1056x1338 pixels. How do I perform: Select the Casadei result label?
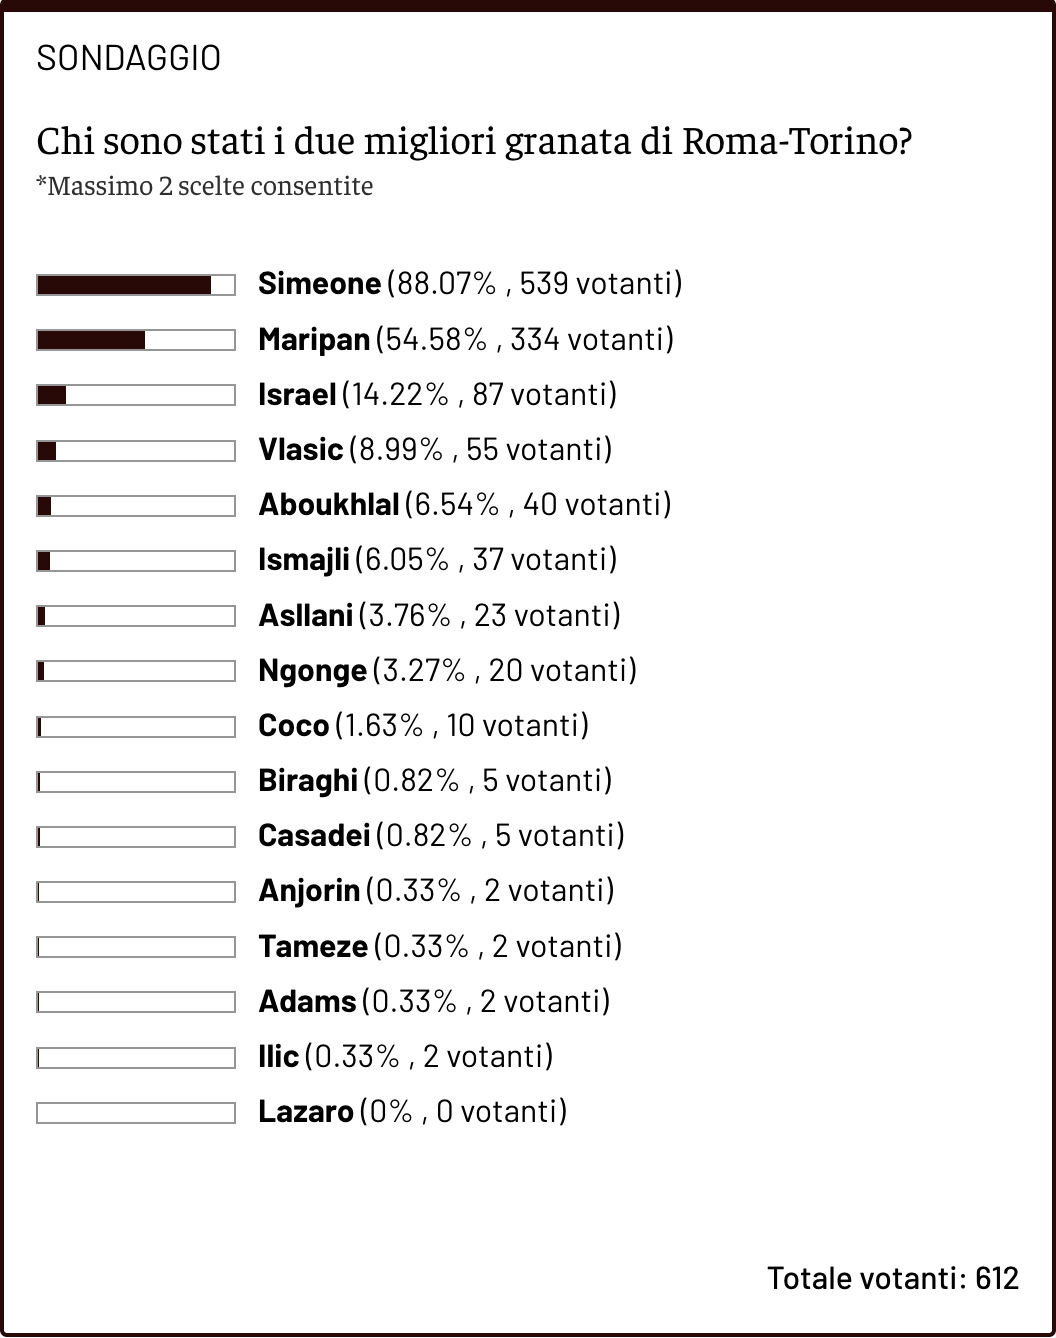click(441, 835)
